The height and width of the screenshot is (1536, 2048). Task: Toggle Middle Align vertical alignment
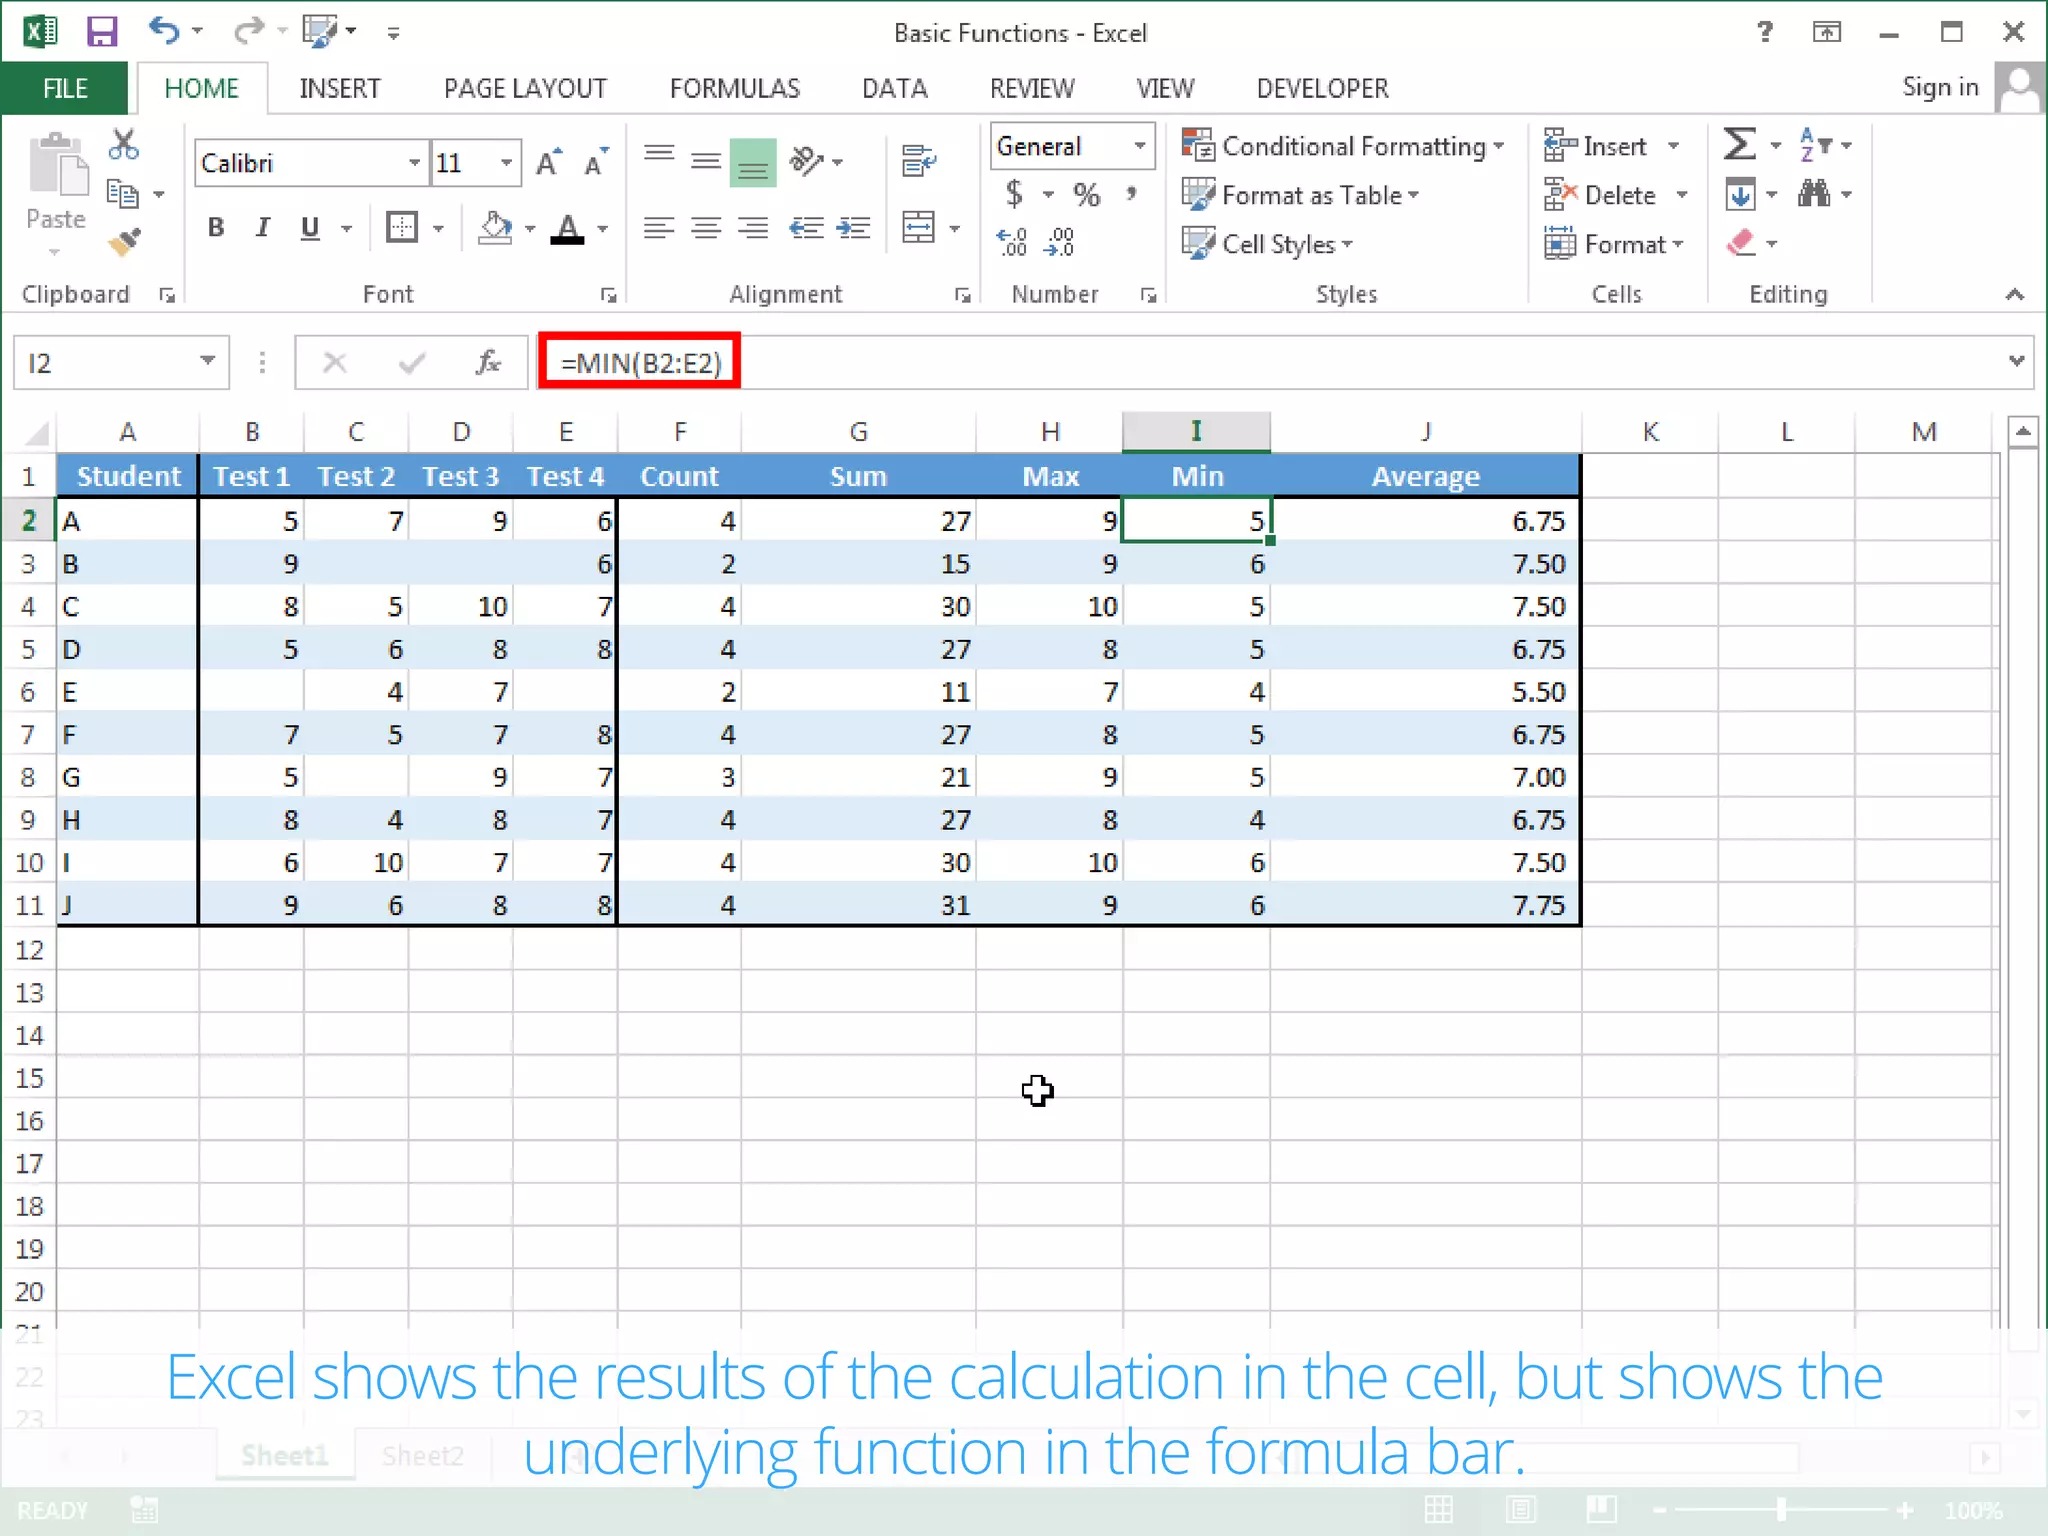(706, 160)
